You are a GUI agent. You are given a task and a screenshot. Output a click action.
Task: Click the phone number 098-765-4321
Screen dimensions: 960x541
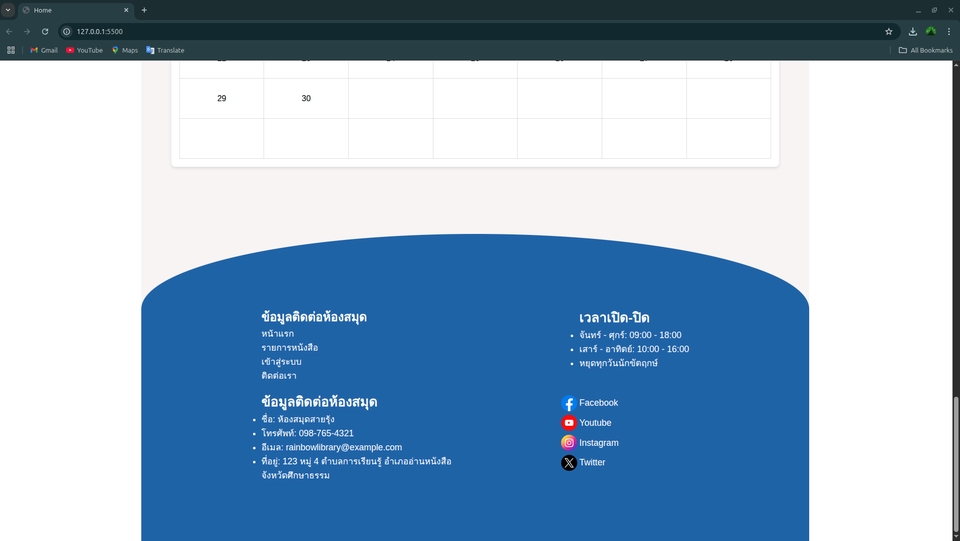(x=326, y=433)
